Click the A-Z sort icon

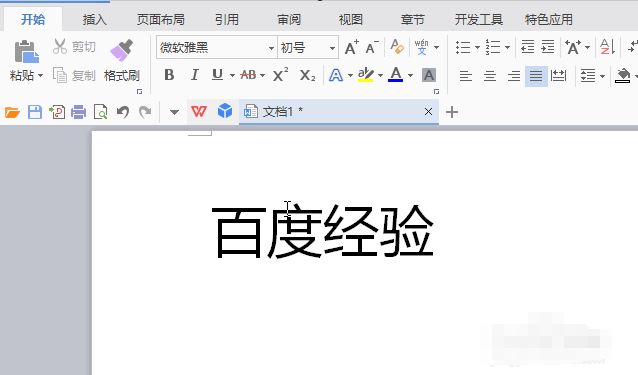point(607,47)
